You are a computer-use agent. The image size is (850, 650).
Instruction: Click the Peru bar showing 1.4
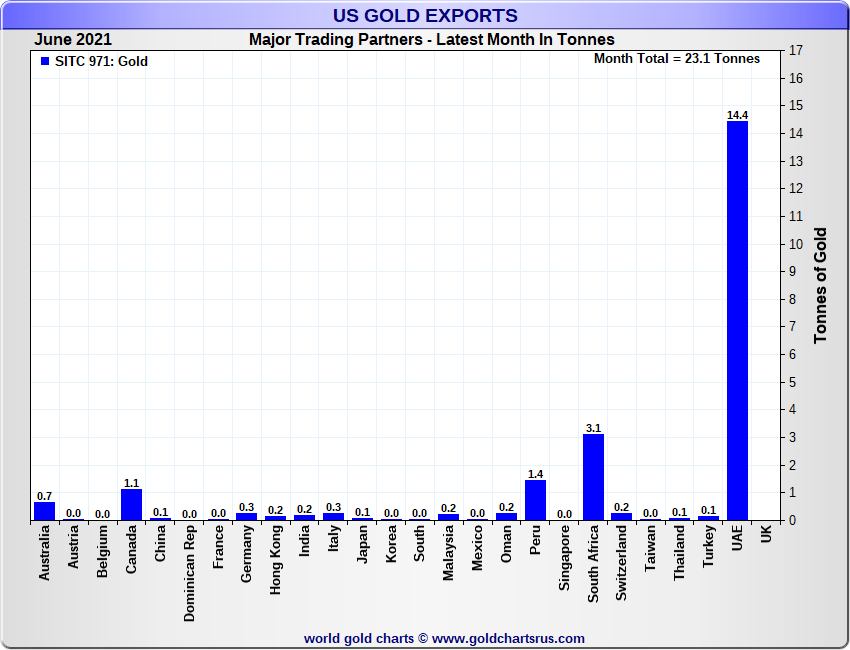[535, 500]
